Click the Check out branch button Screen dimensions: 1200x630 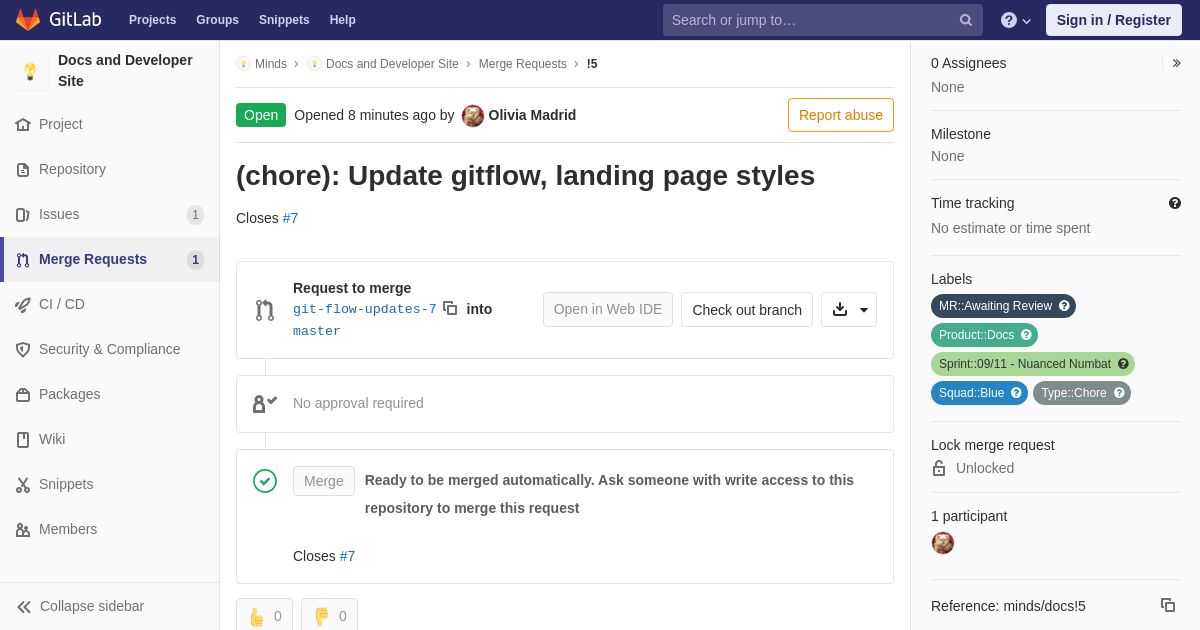[747, 310]
